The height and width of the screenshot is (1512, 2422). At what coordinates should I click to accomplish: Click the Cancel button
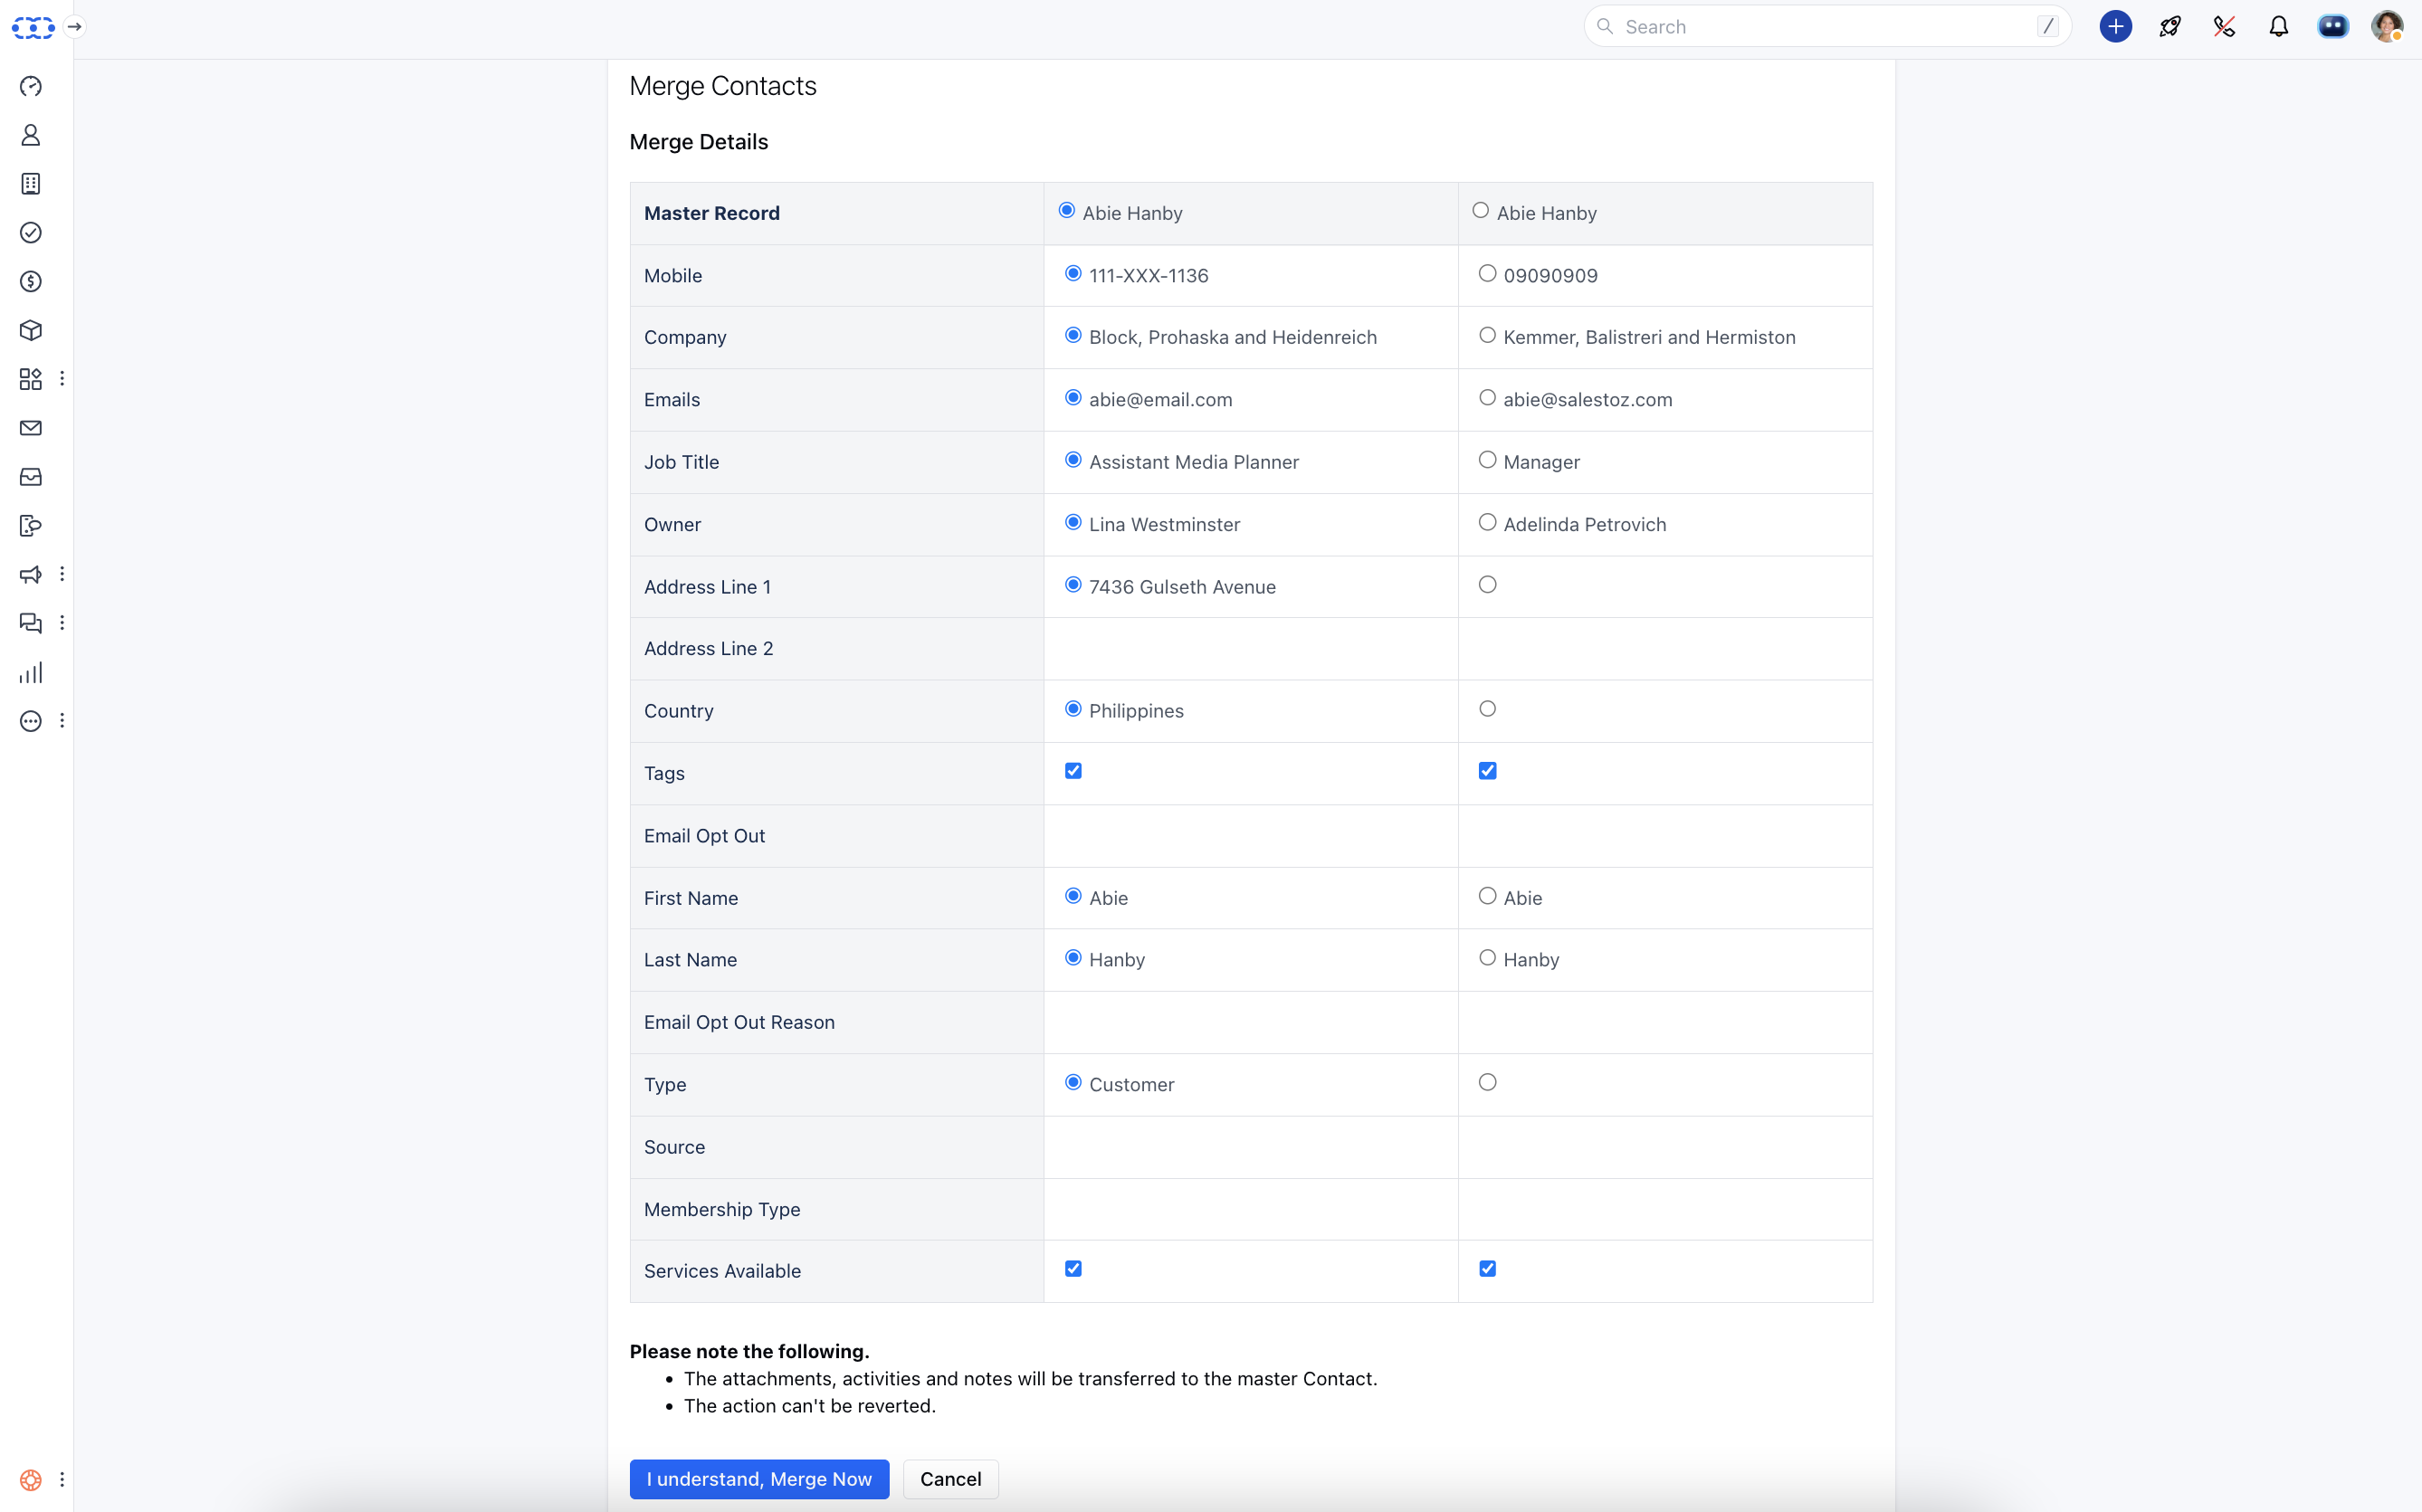point(950,1479)
